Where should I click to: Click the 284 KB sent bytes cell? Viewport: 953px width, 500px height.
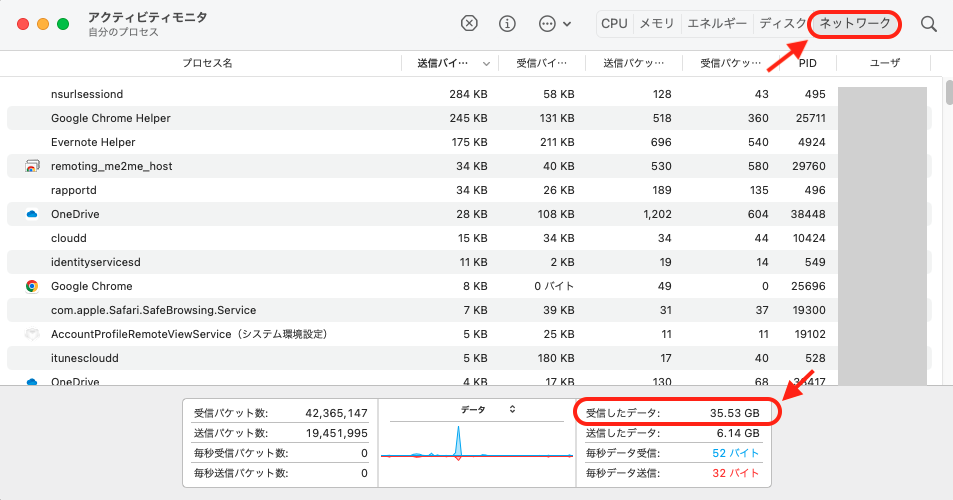click(468, 94)
